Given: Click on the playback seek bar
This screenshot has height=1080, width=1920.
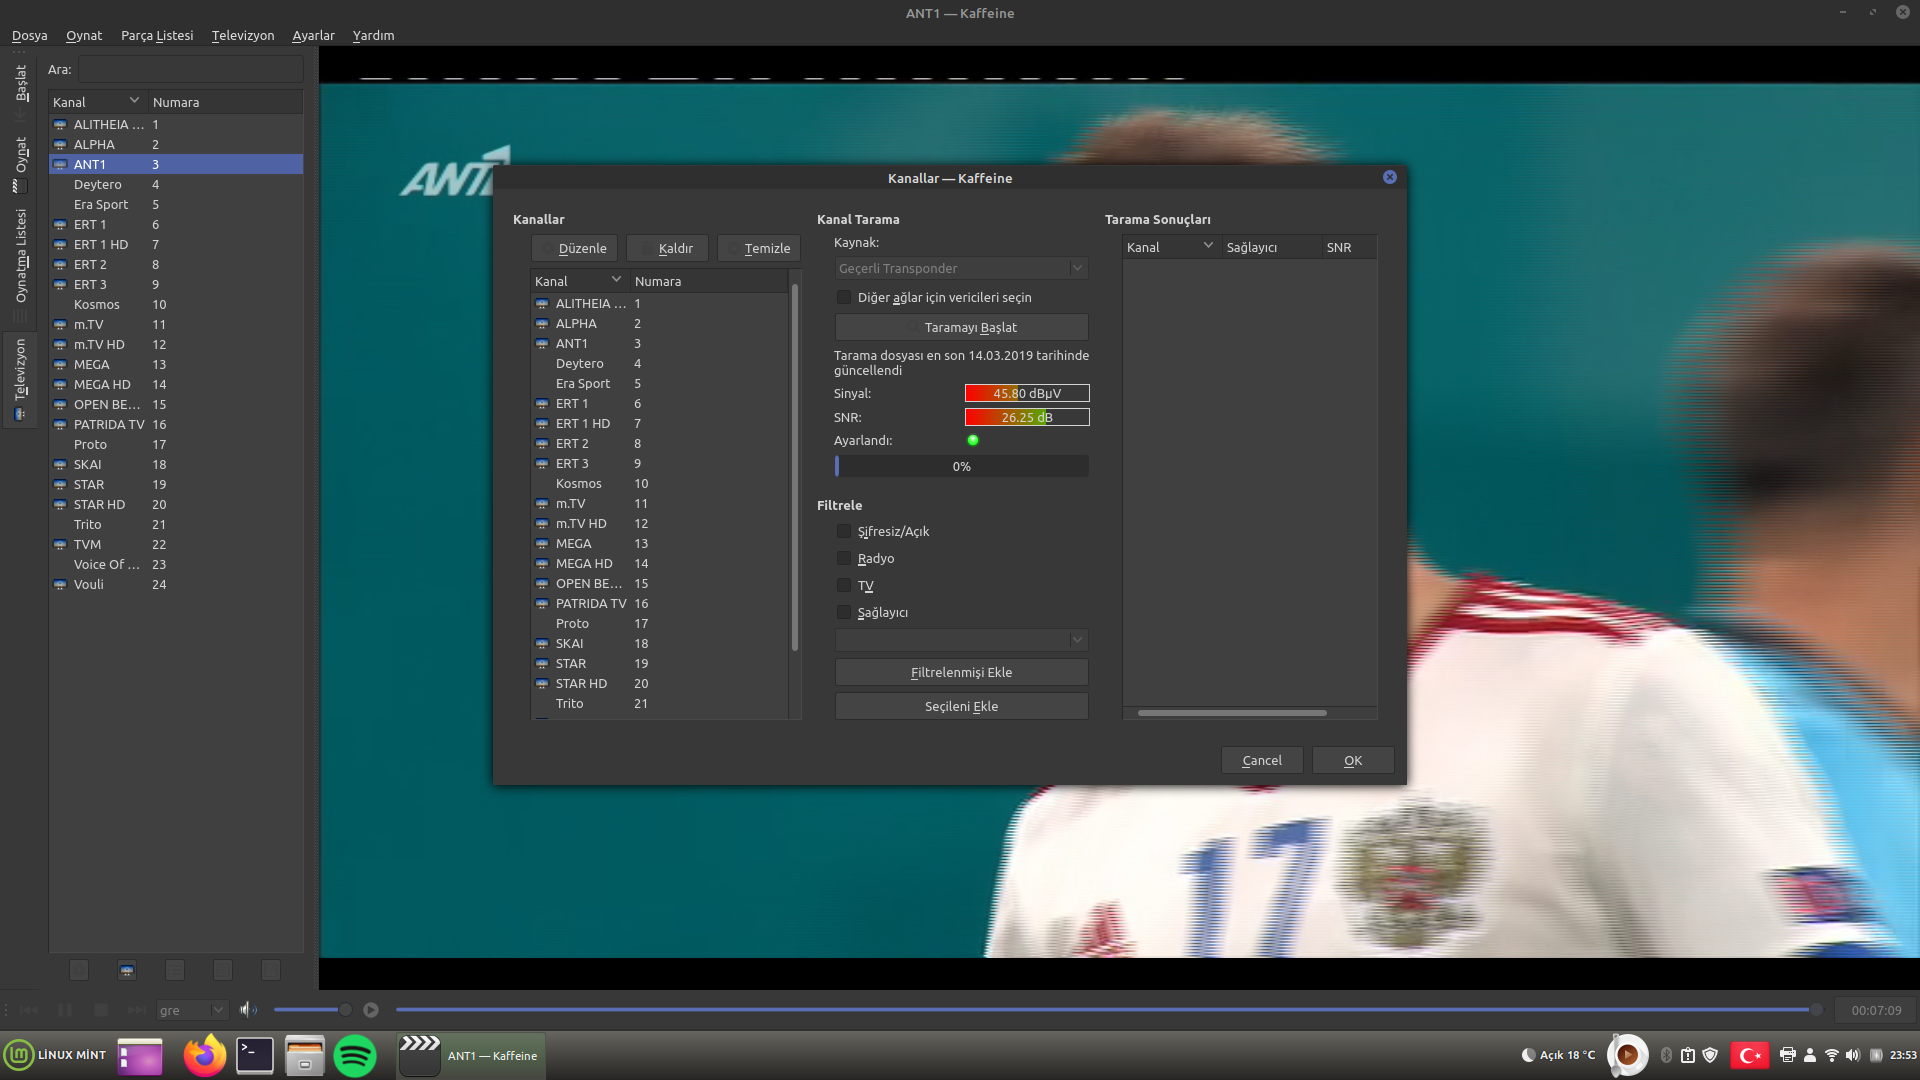Looking at the screenshot, I should [1108, 1010].
